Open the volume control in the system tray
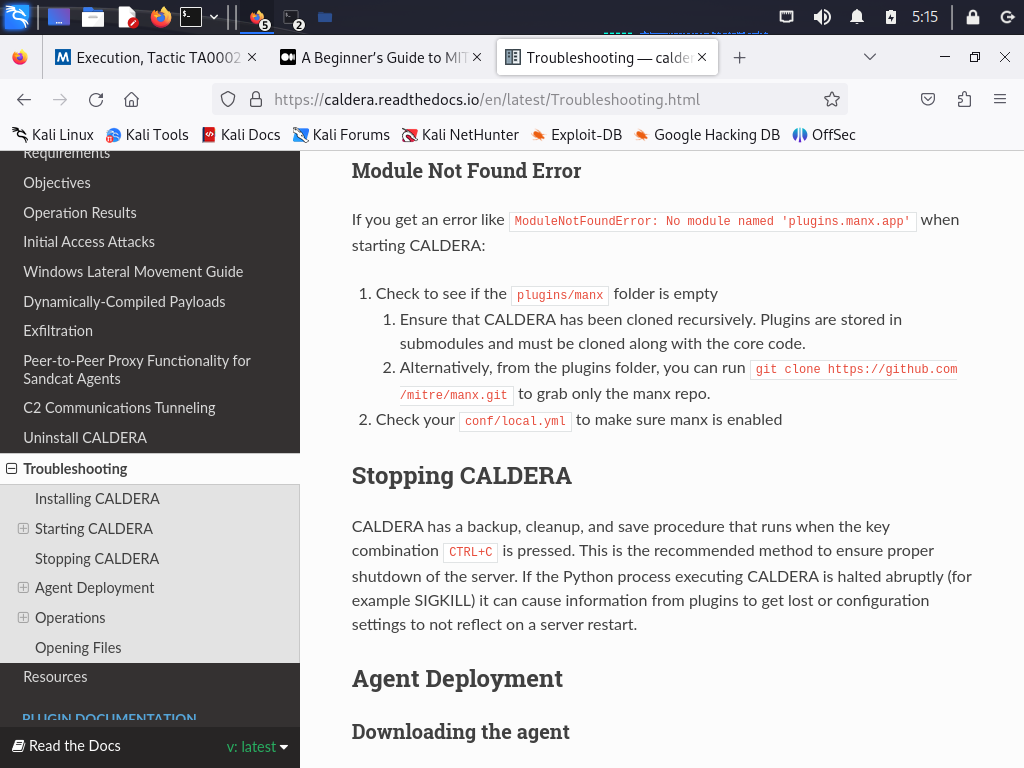1024x768 pixels. click(822, 15)
